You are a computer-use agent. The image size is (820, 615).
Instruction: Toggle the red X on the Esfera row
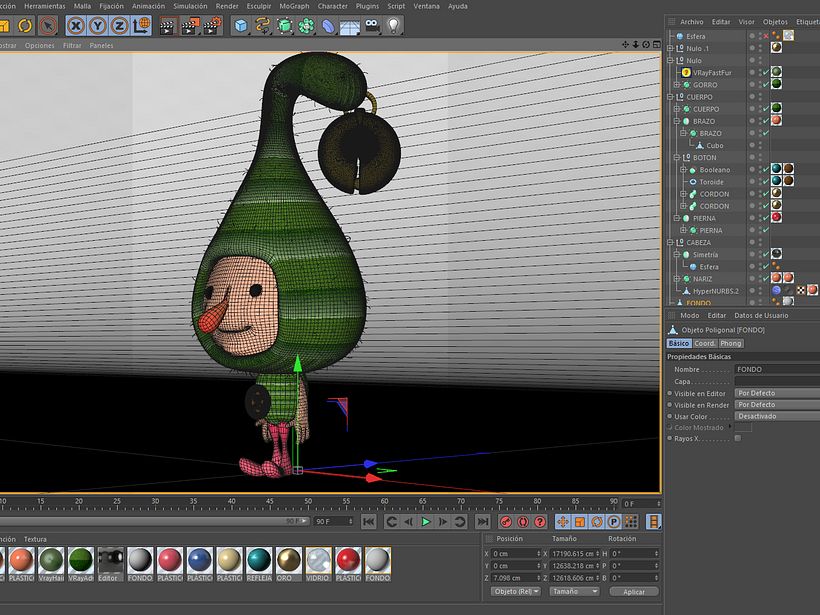766,36
